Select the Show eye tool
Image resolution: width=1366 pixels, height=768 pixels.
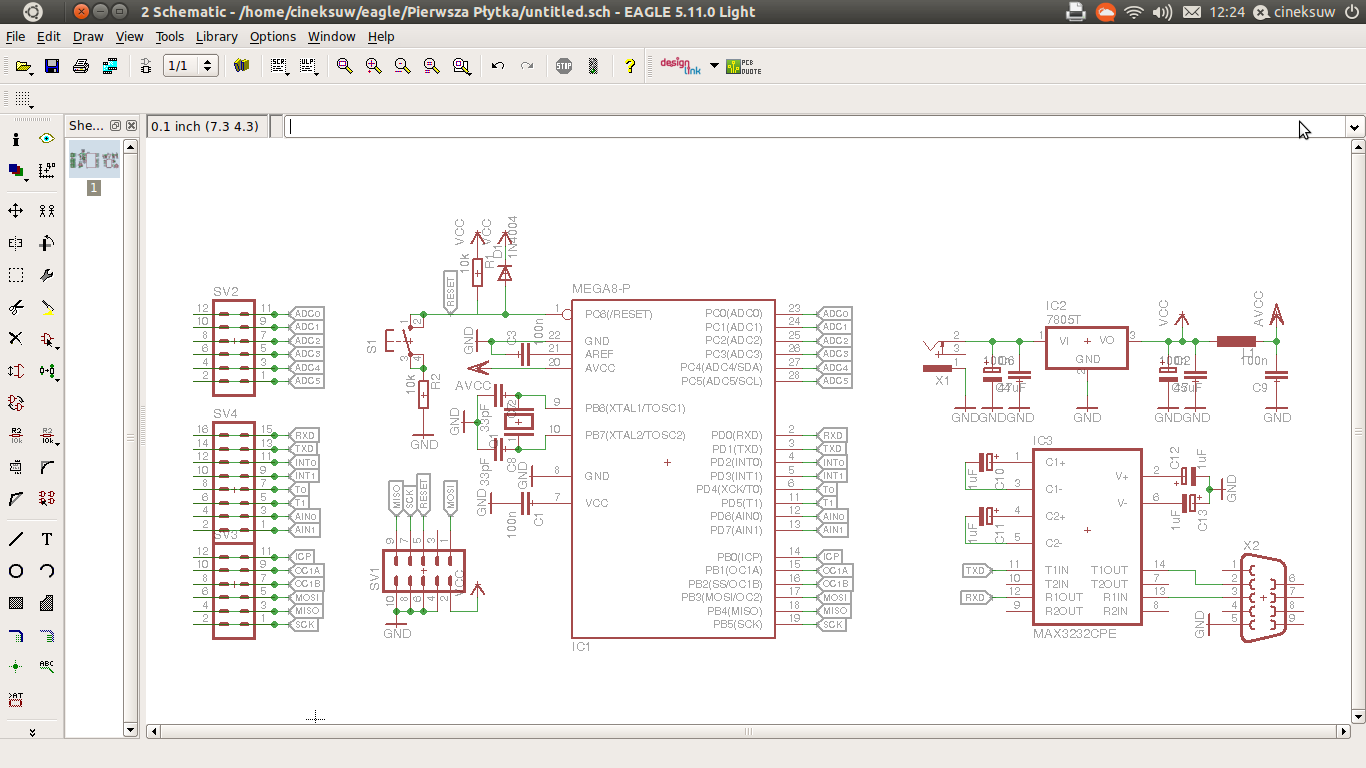tap(47, 139)
